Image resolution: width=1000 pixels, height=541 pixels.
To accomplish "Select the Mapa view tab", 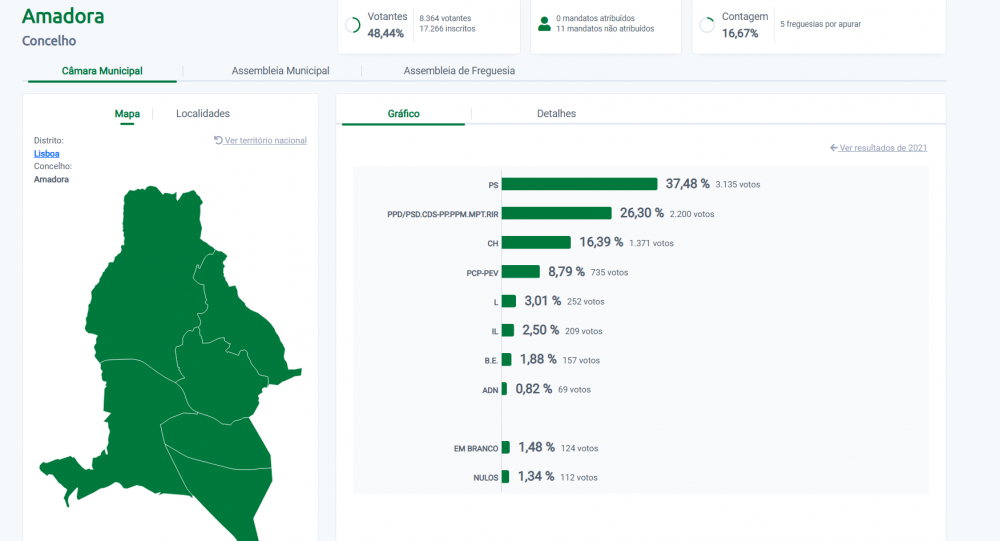I will tap(127, 114).
